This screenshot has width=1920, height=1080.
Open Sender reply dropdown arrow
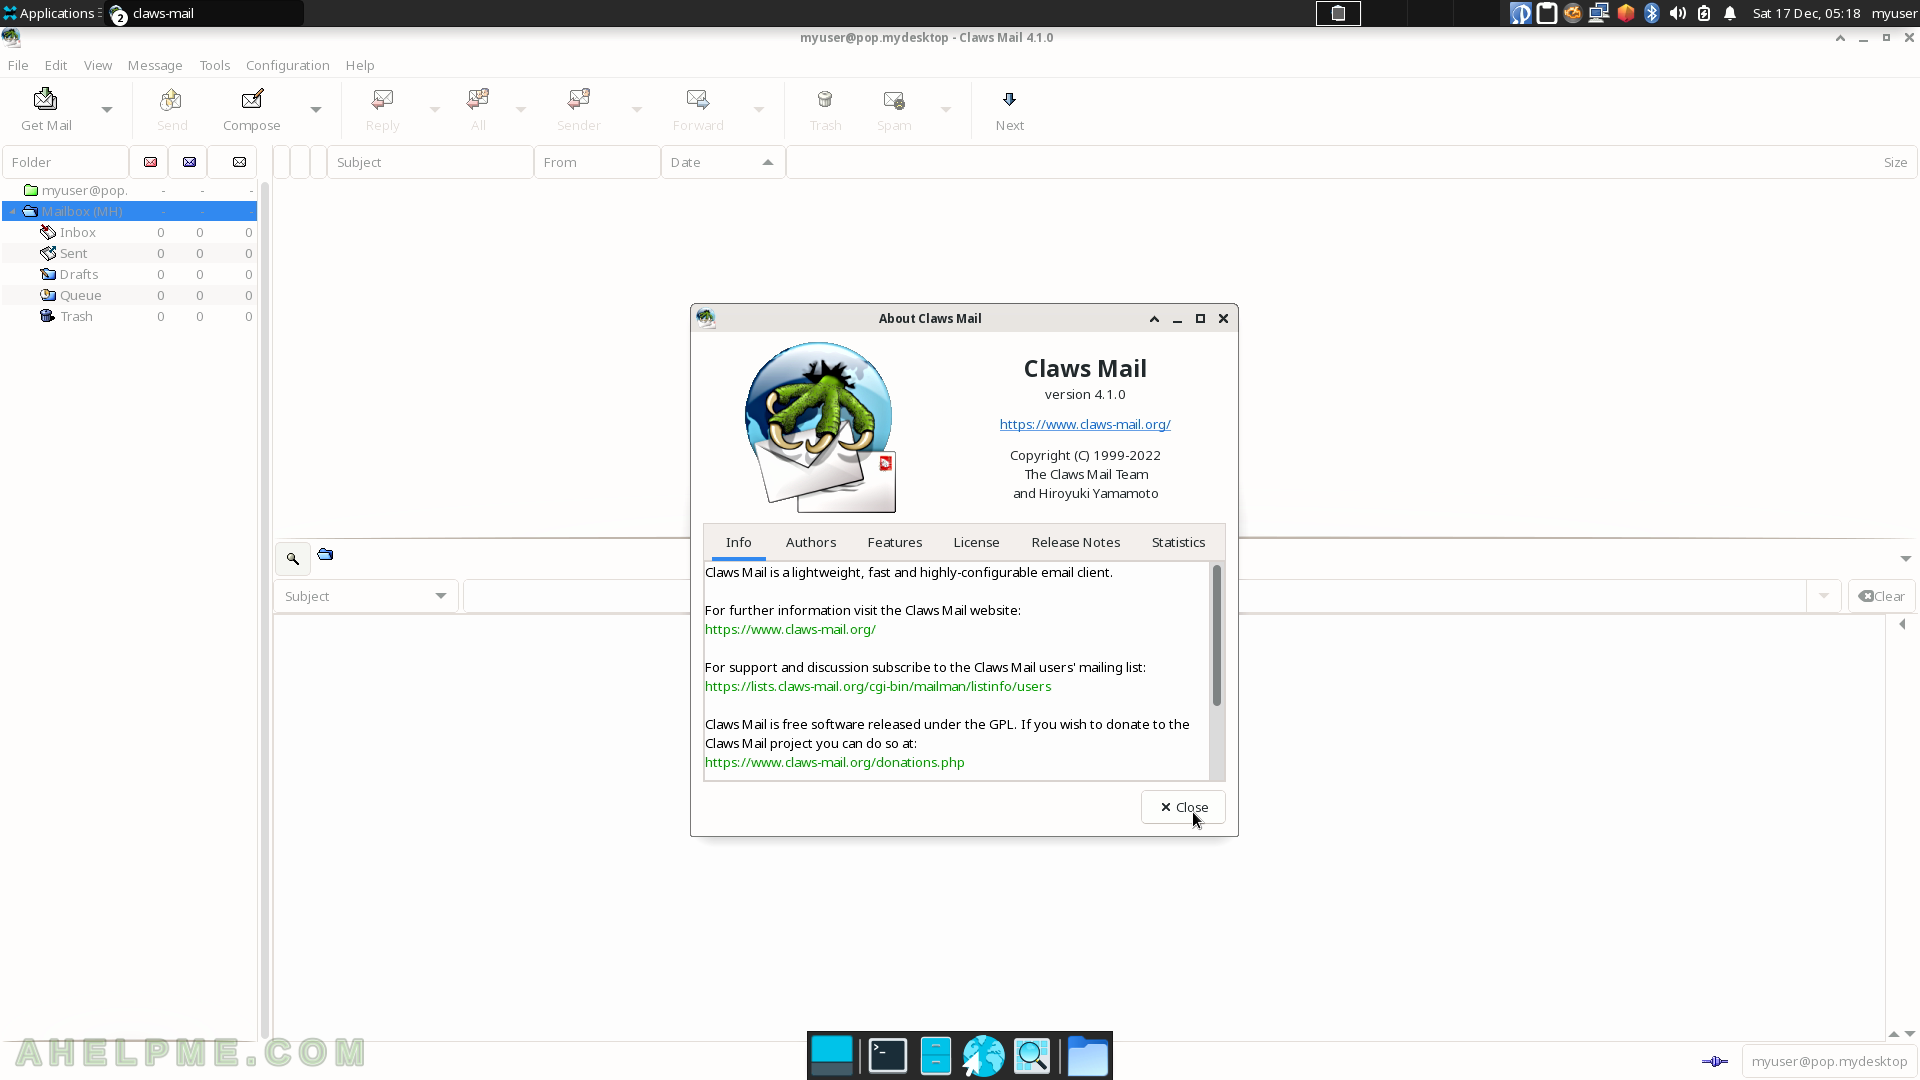(636, 110)
